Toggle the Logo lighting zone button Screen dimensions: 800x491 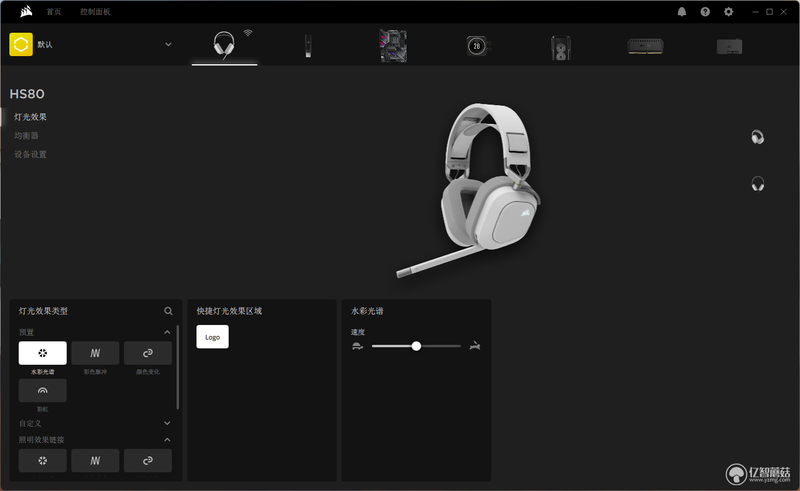coord(212,337)
